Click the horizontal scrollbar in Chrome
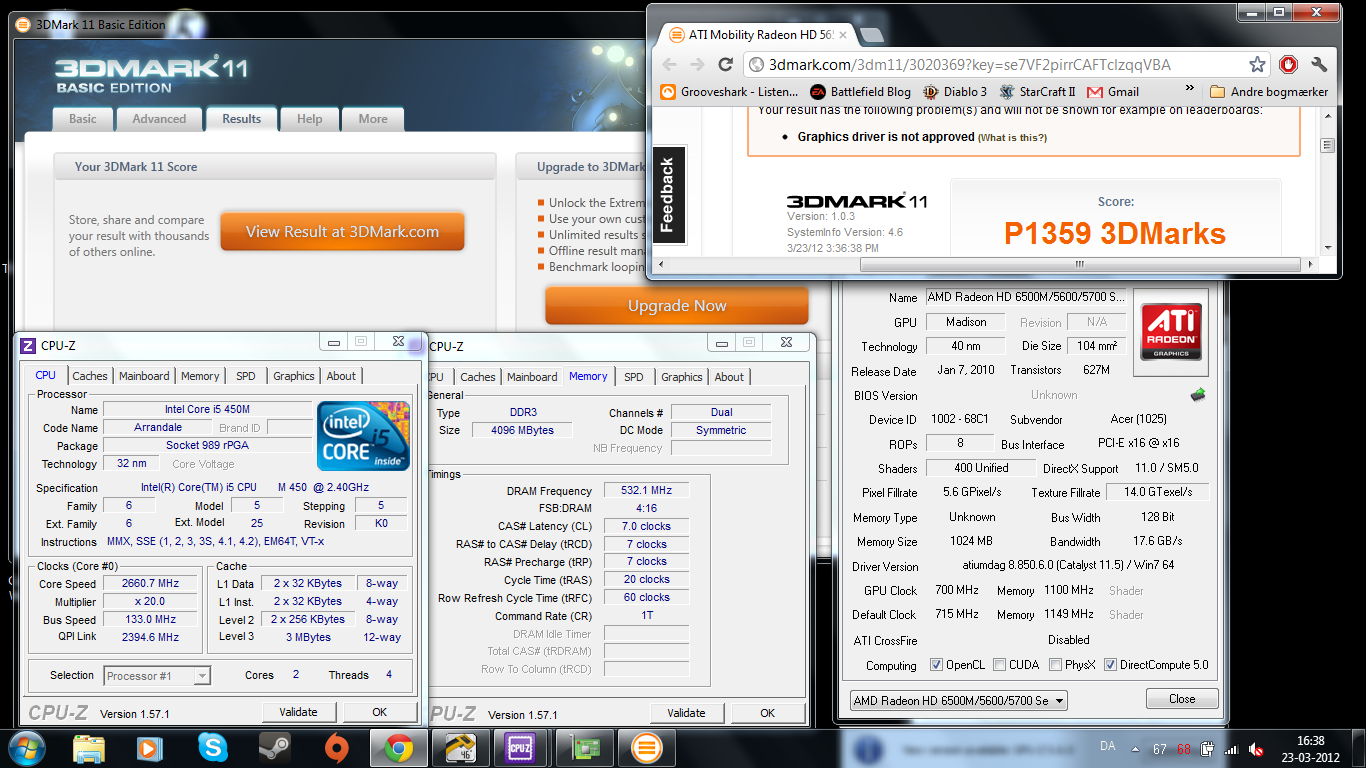Image resolution: width=1366 pixels, height=768 pixels. (x=1079, y=265)
